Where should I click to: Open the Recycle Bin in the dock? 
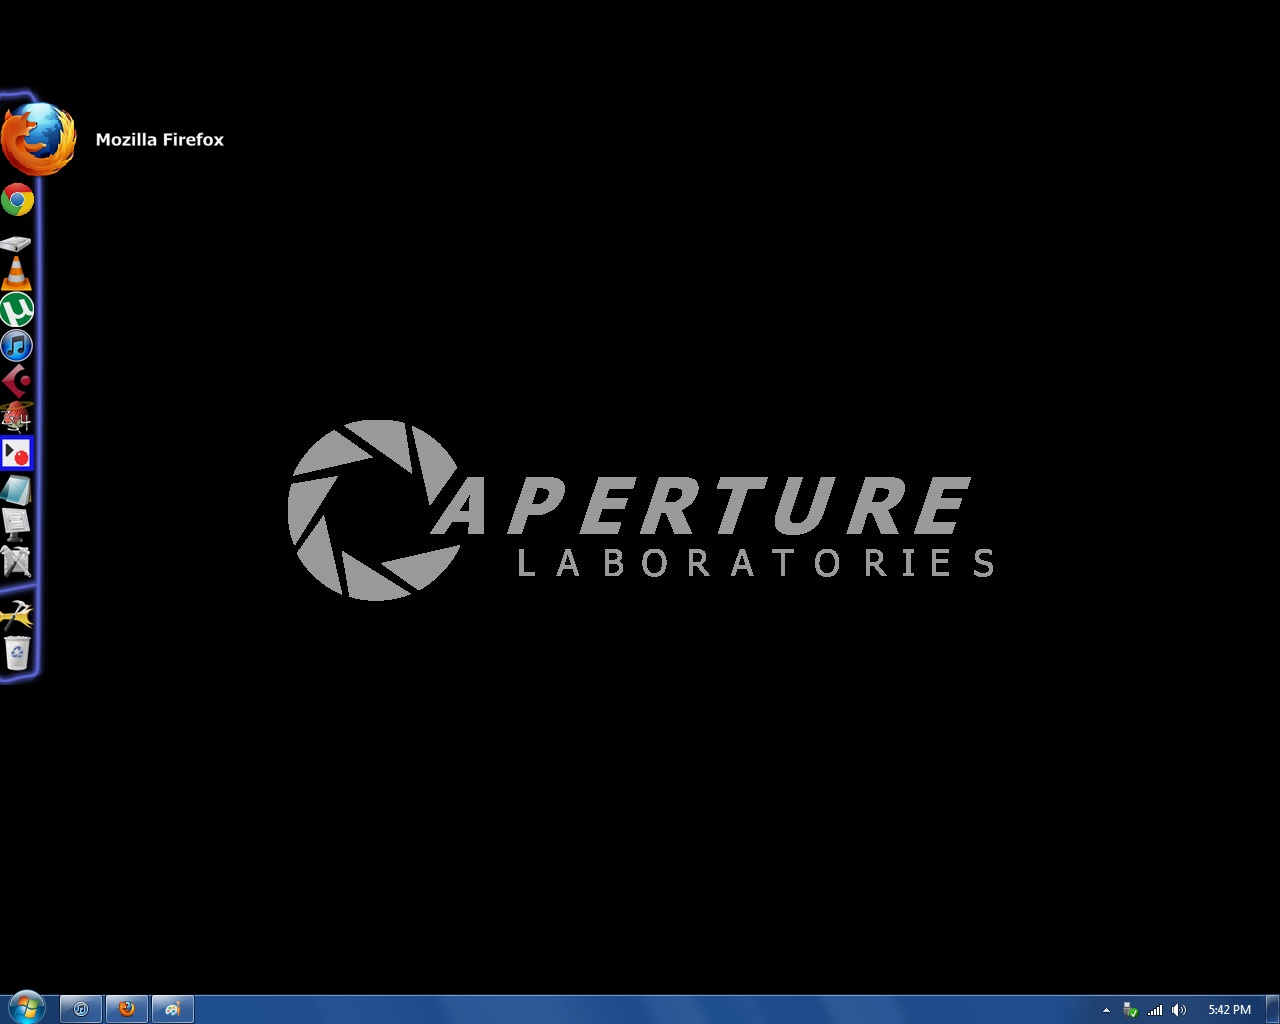pos(17,652)
